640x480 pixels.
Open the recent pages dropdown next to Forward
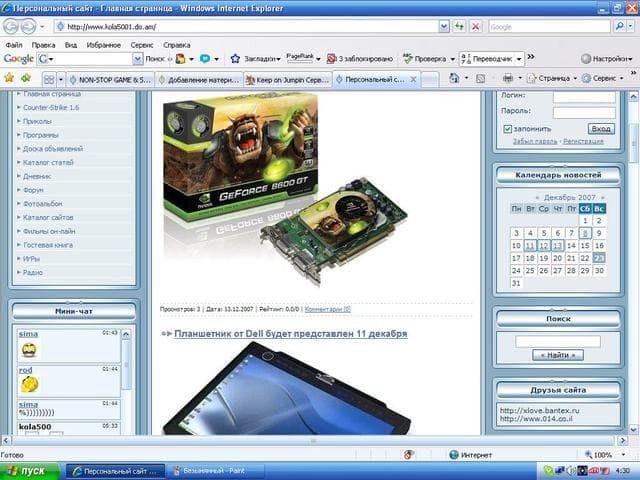(42, 27)
